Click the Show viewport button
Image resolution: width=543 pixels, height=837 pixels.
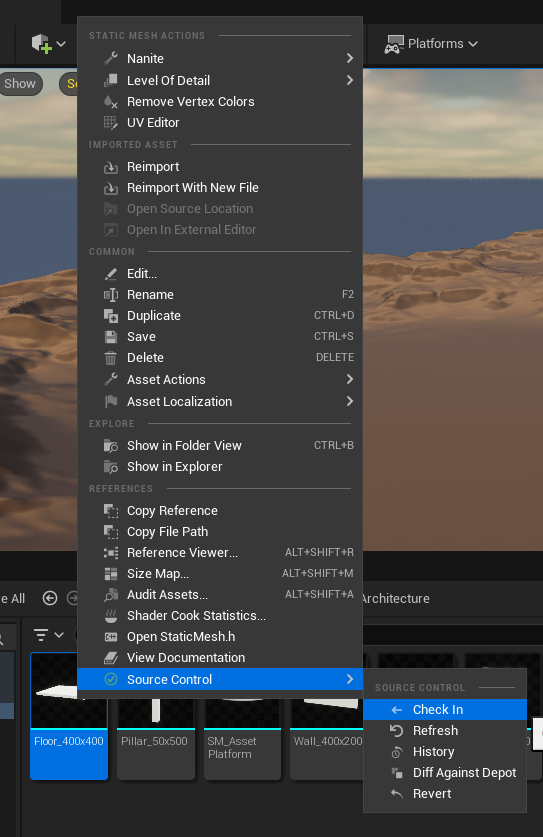pyautogui.click(x=20, y=84)
